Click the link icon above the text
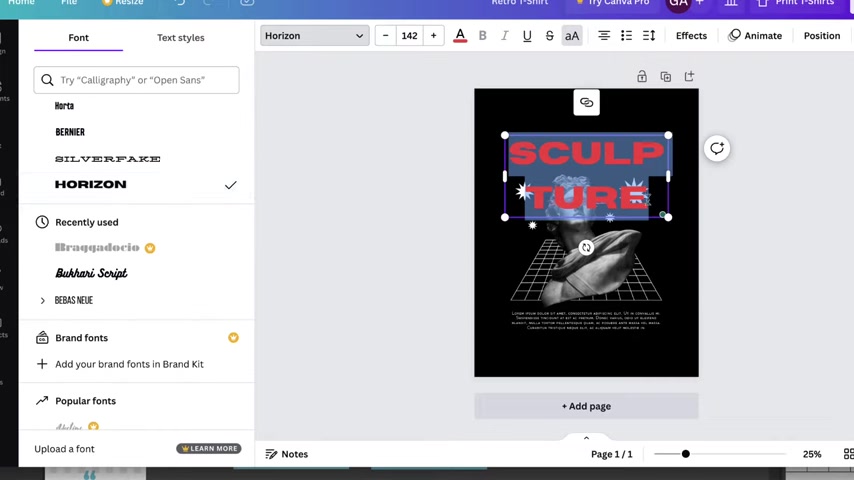This screenshot has width=854, height=480. (x=587, y=102)
